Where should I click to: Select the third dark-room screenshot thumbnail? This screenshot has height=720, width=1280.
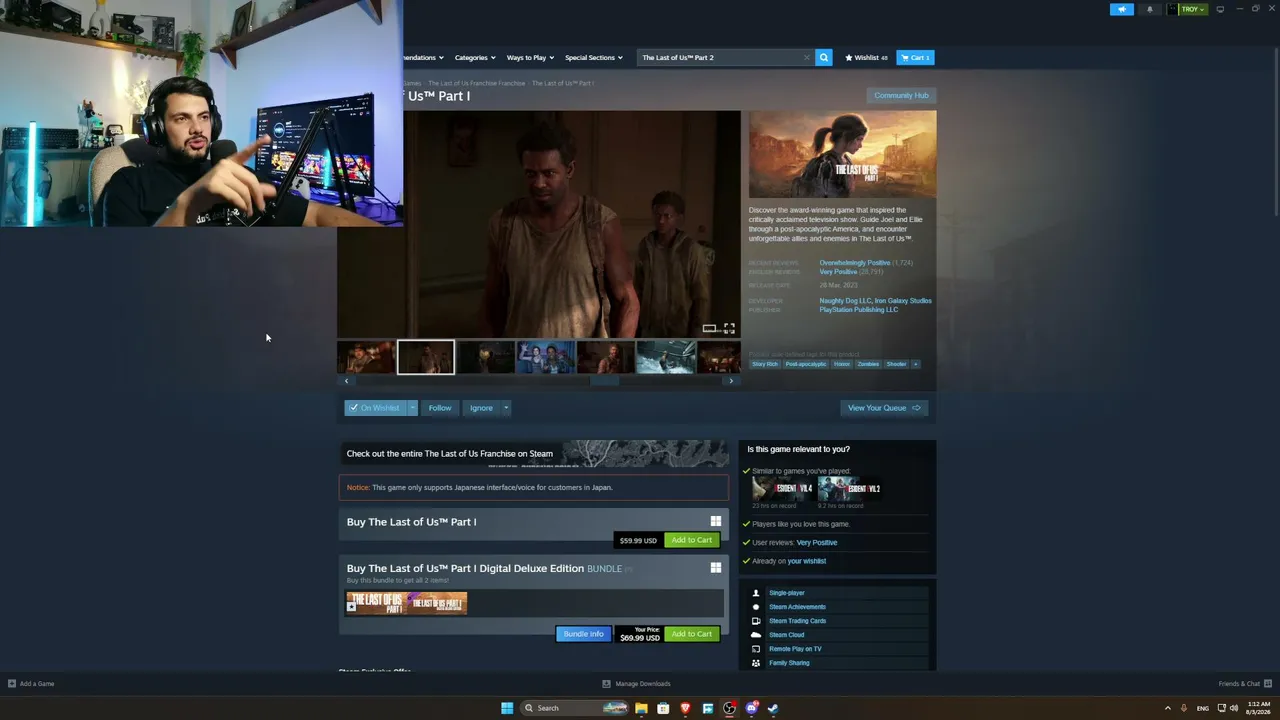[x=486, y=357]
